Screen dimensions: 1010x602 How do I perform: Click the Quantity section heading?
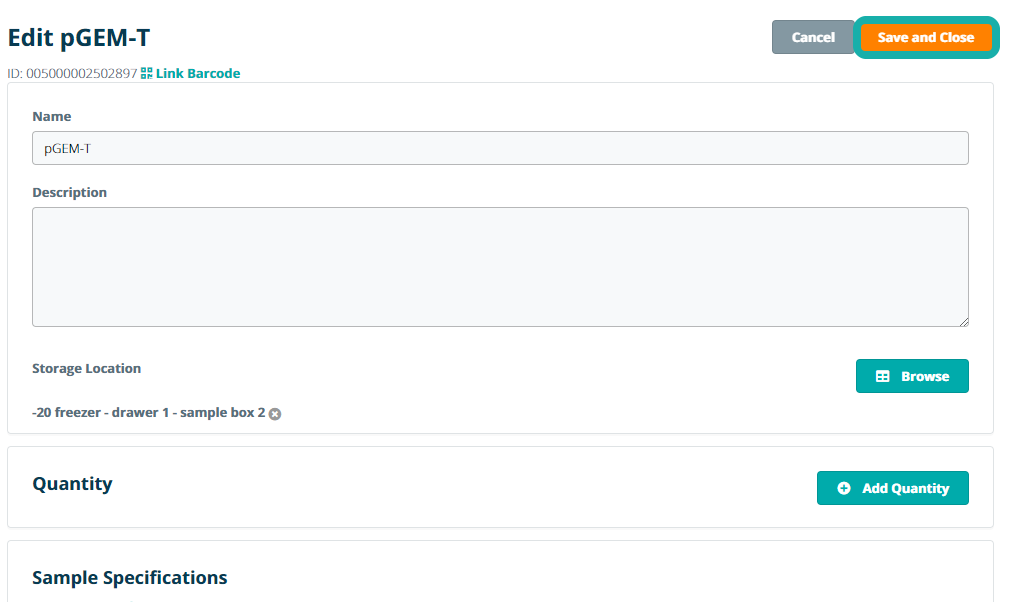pos(72,484)
